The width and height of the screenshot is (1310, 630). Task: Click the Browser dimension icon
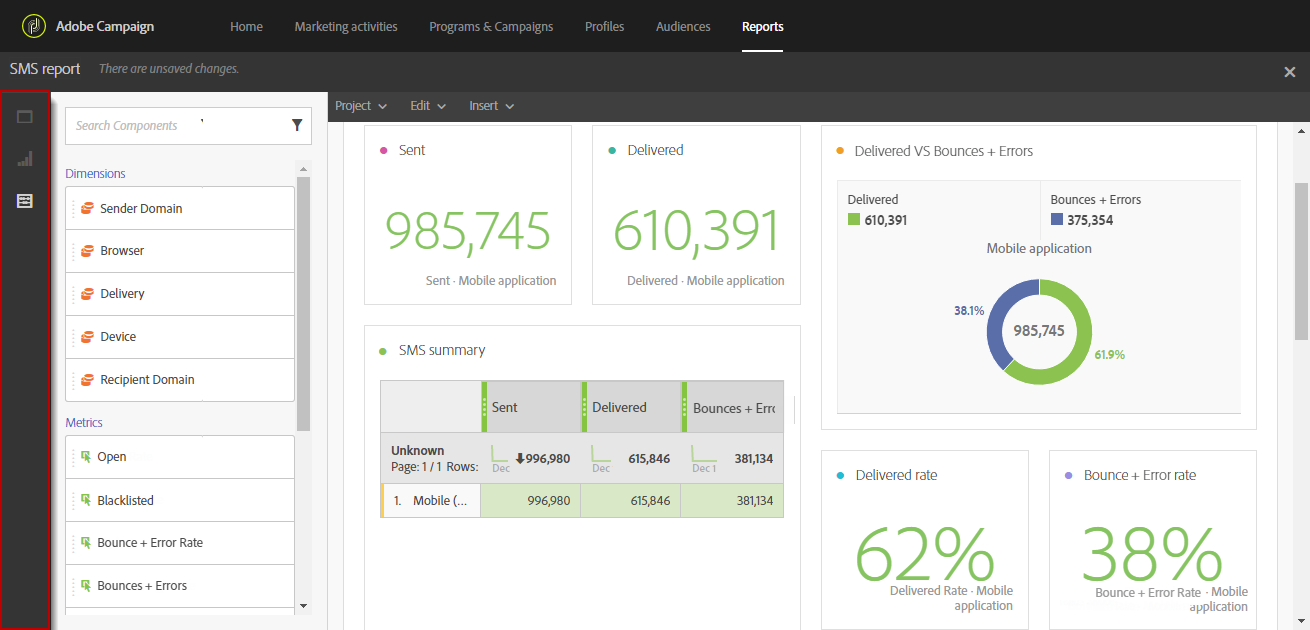click(x=87, y=251)
